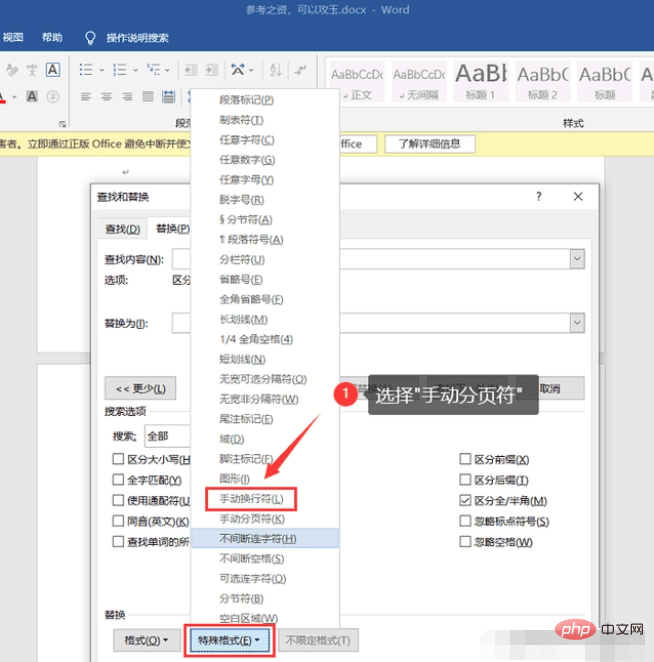The width and height of the screenshot is (654, 662).
Task: Click the lightbulb 操作说明搜索 icon
Action: pos(90,38)
